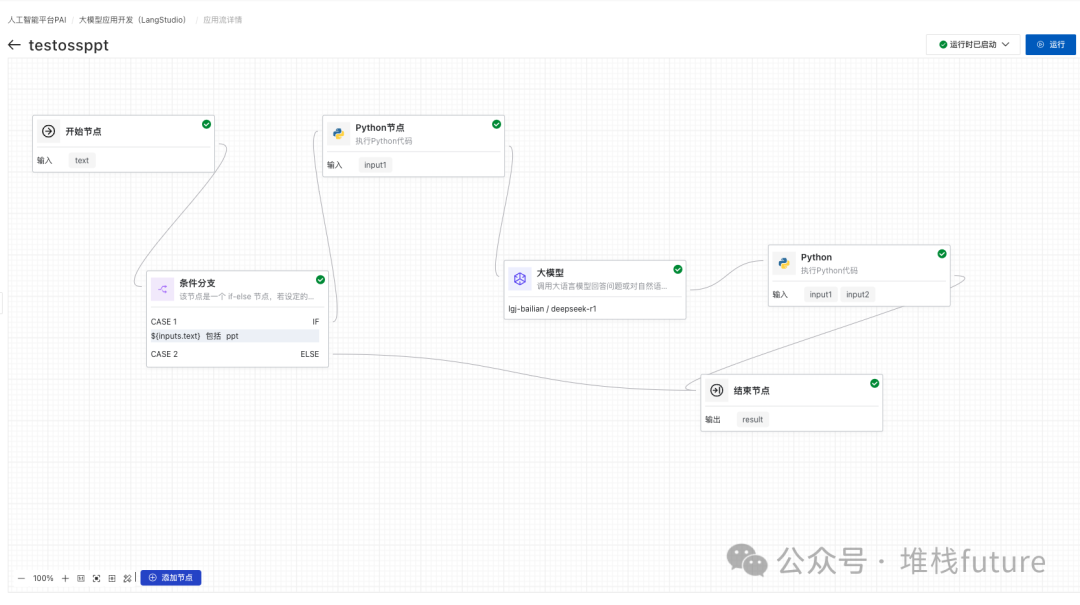Click green status check on right Python node
This screenshot has height=605, width=1080.
coord(942,254)
